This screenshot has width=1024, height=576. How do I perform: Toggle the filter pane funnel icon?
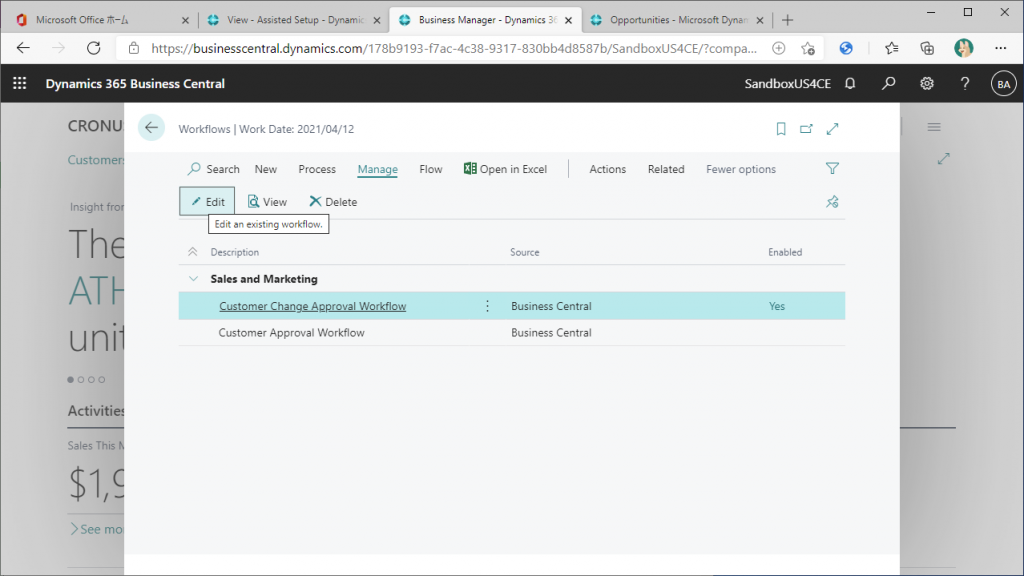click(832, 168)
